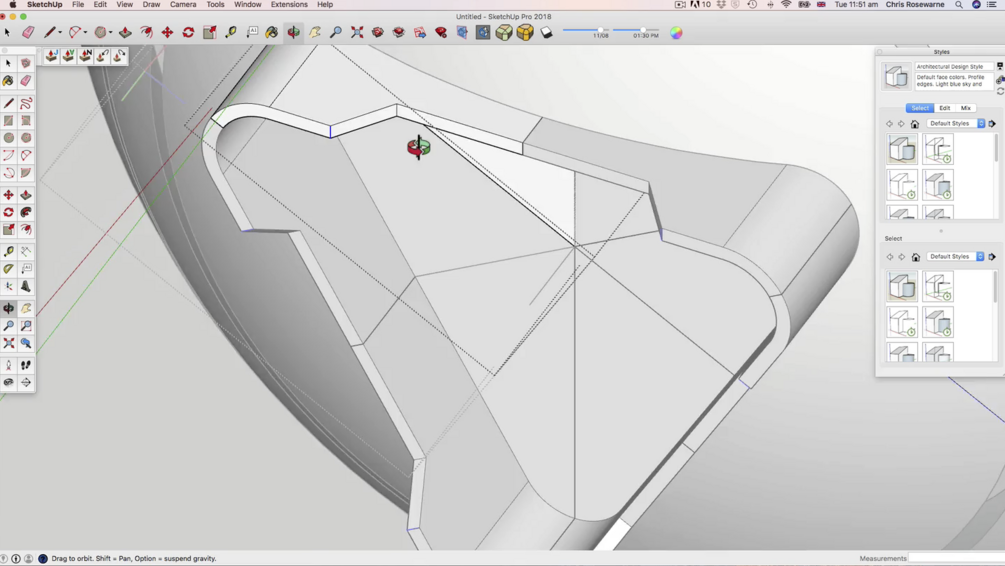Select the Move tool in top toolbar
Image resolution: width=1005 pixels, height=566 pixels.
[x=167, y=32]
